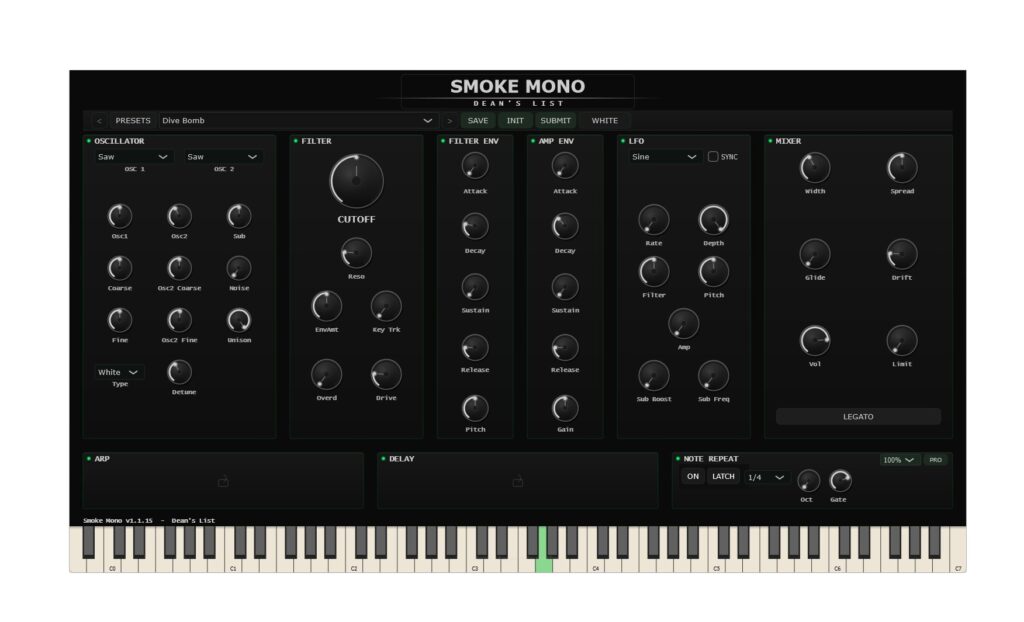Click the Note Repeat Oct knob
1024x622 pixels.
808,482
